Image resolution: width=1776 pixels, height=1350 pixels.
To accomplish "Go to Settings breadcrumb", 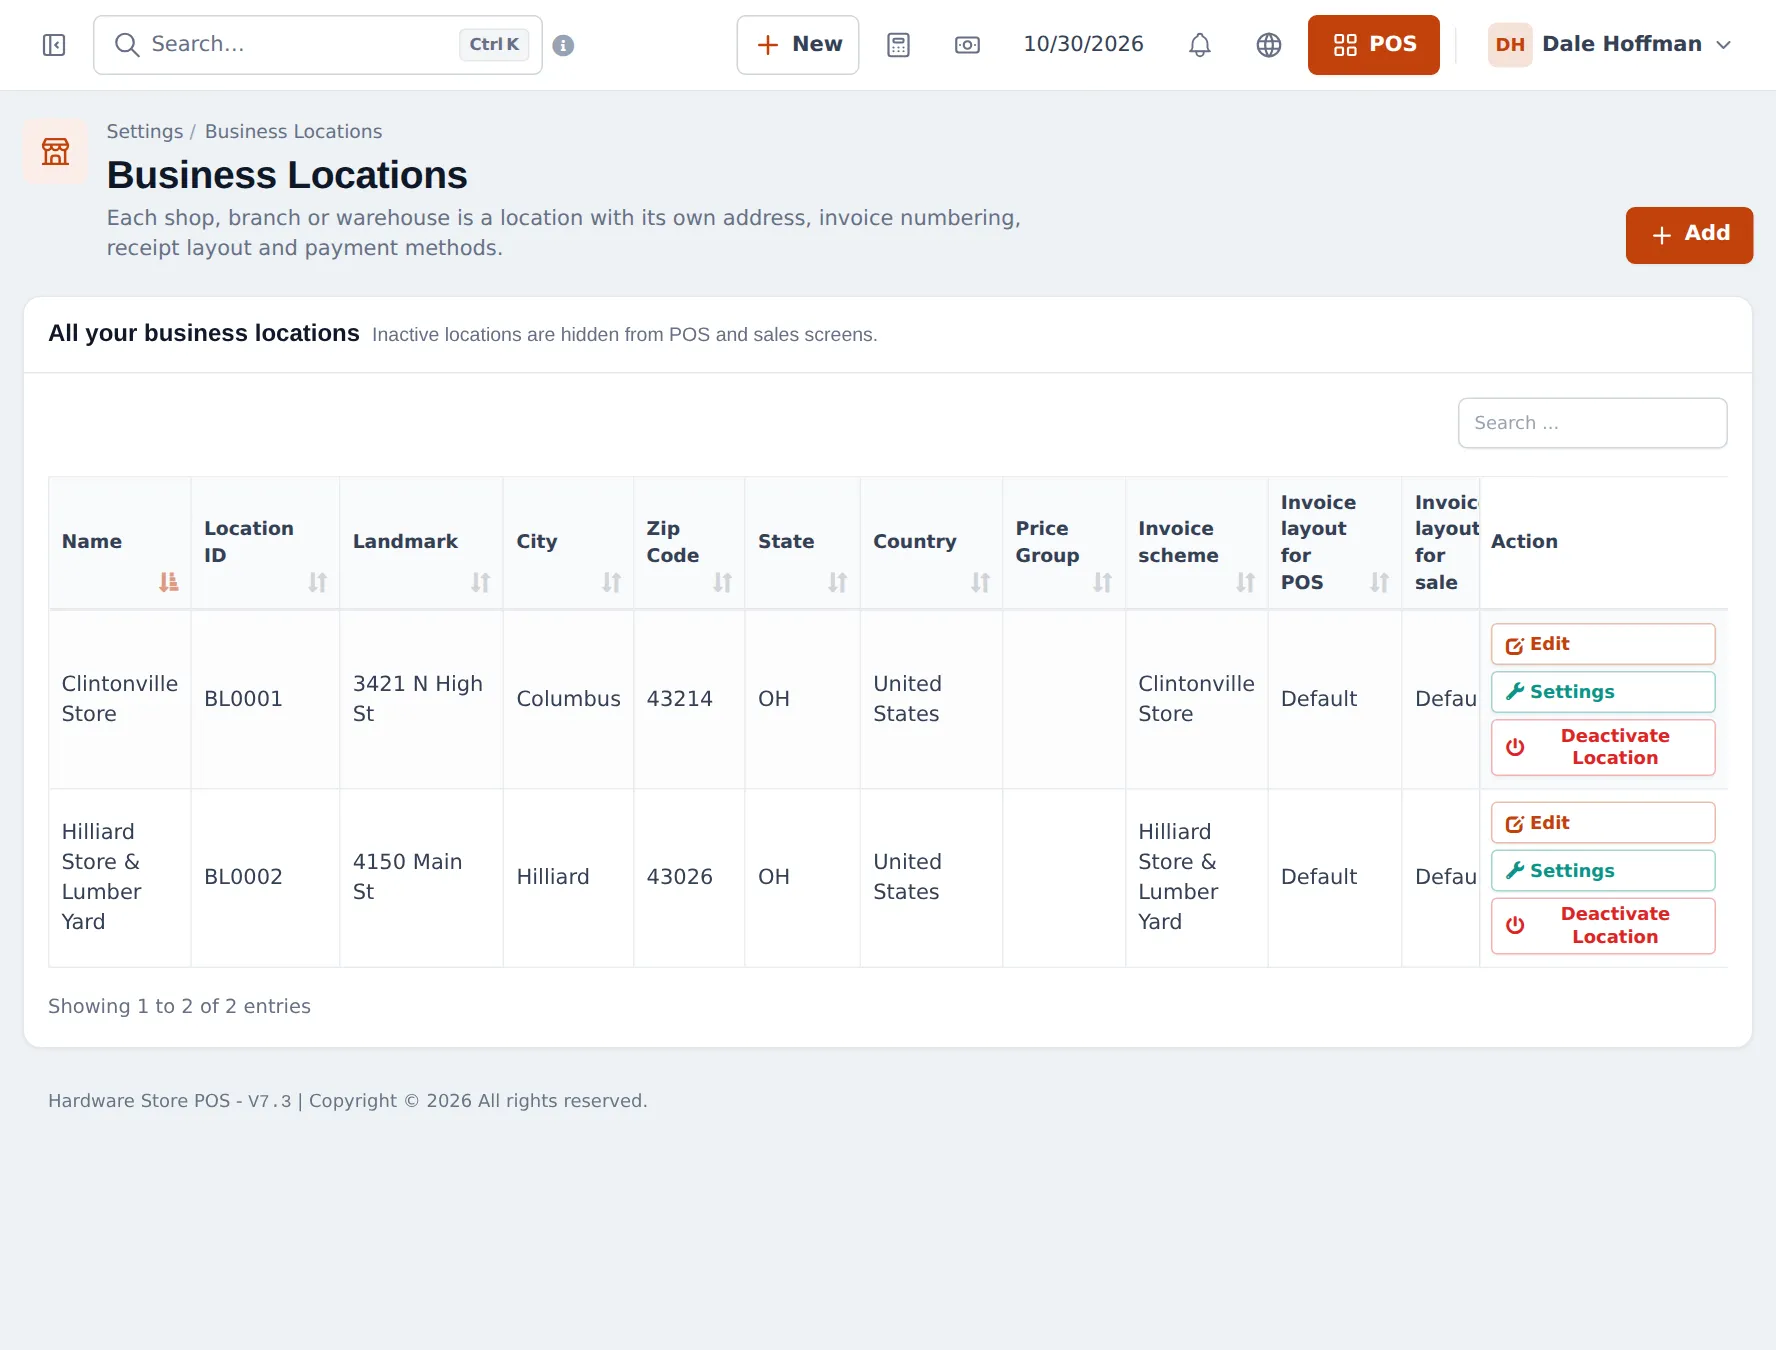I will [145, 132].
